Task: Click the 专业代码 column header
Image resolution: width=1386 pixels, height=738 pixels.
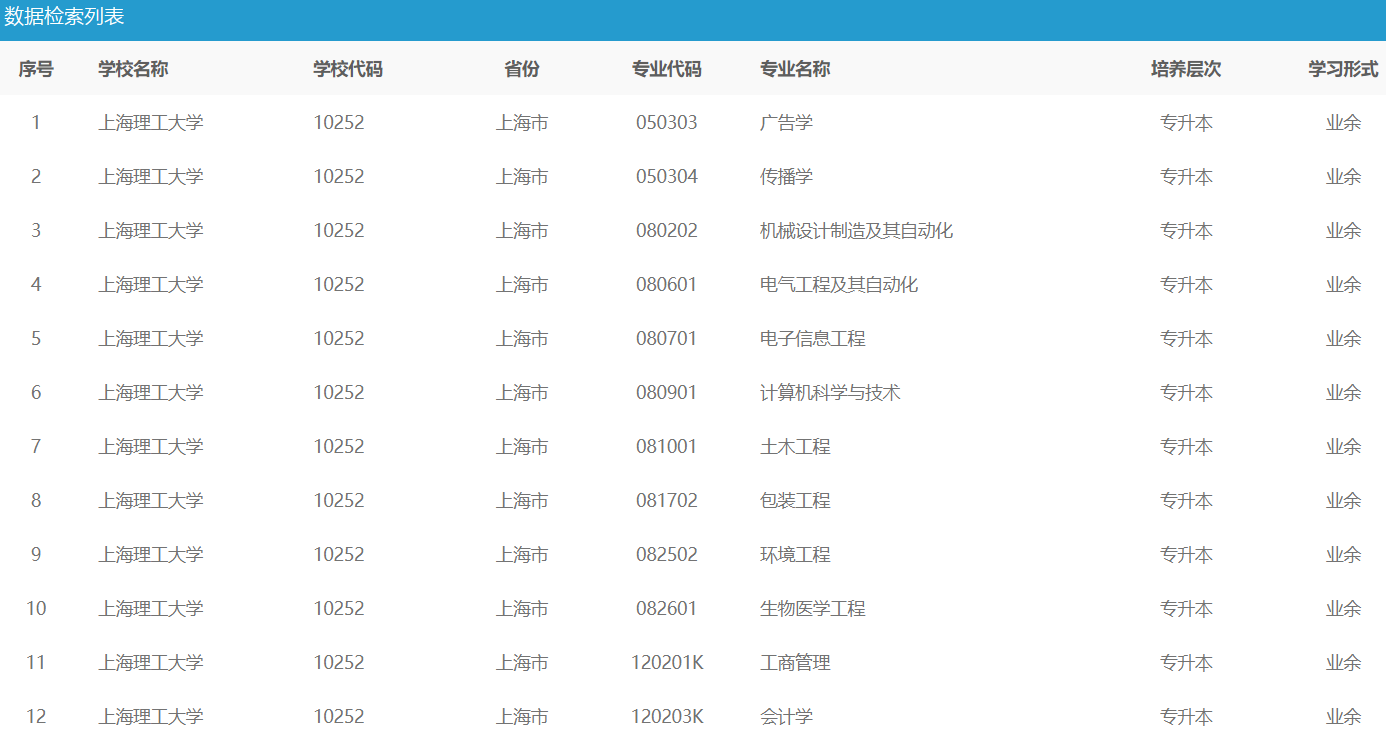Action: point(667,69)
